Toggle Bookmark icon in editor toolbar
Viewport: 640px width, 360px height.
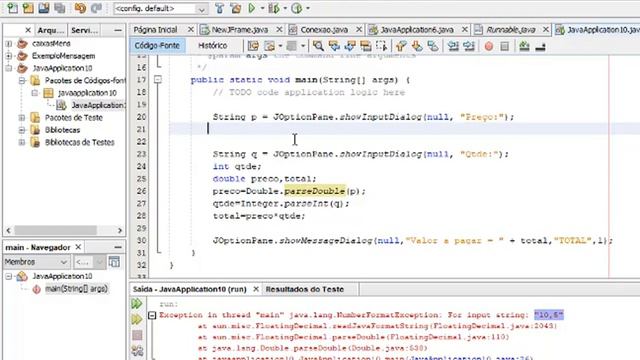[x=433, y=46]
